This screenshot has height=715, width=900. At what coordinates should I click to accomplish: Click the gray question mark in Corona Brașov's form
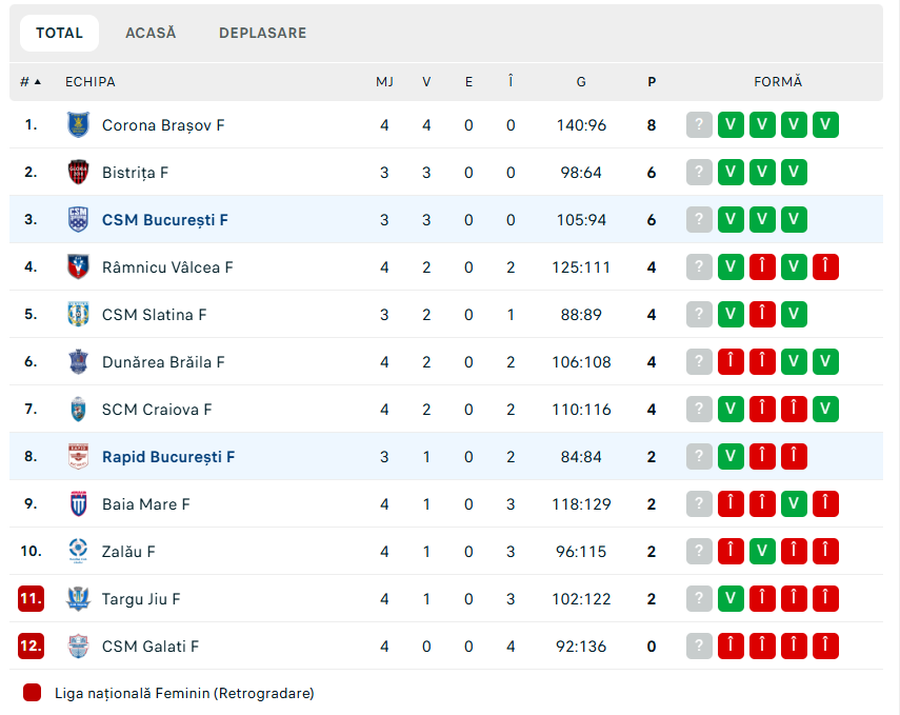pos(699,125)
